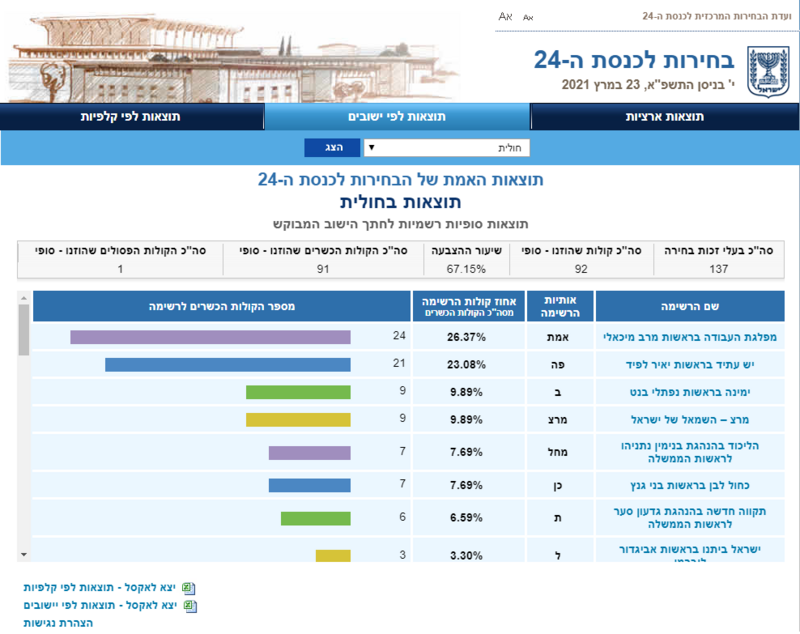The width and height of the screenshot is (800, 634).
Task: Click the eligible voters value 137
Action: [718, 269]
